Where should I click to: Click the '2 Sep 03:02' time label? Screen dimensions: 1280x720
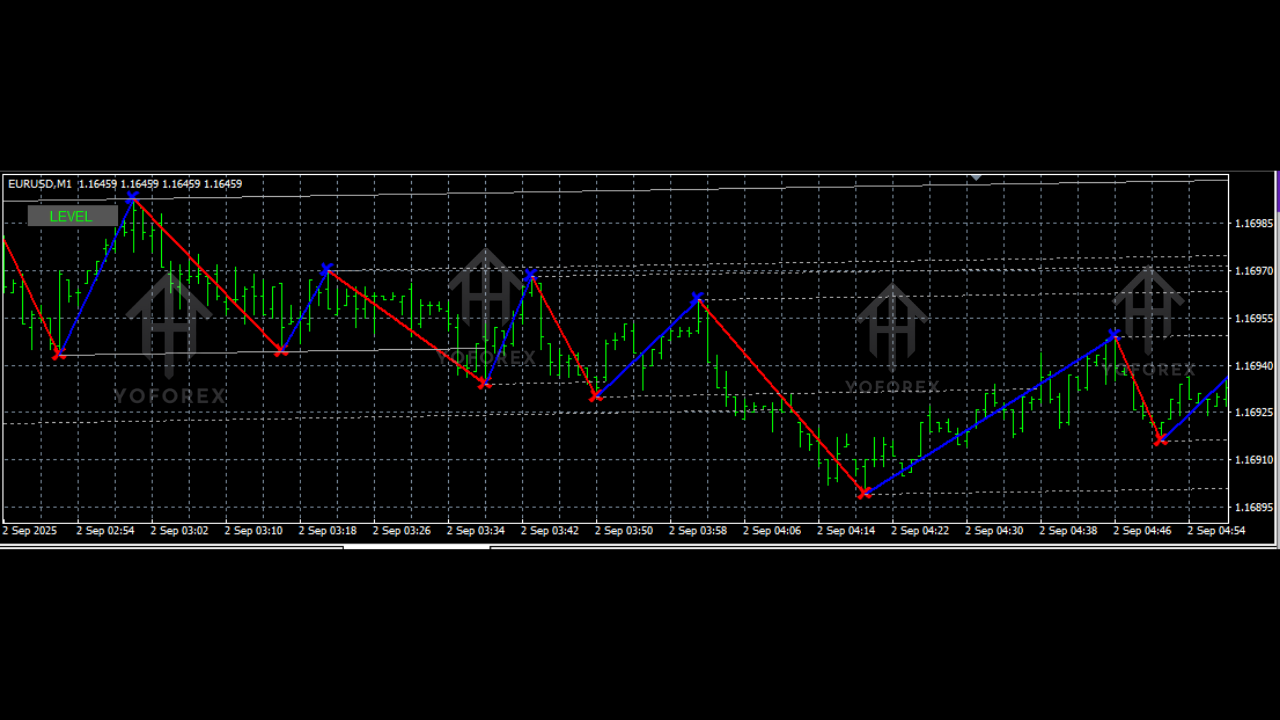pos(179,531)
